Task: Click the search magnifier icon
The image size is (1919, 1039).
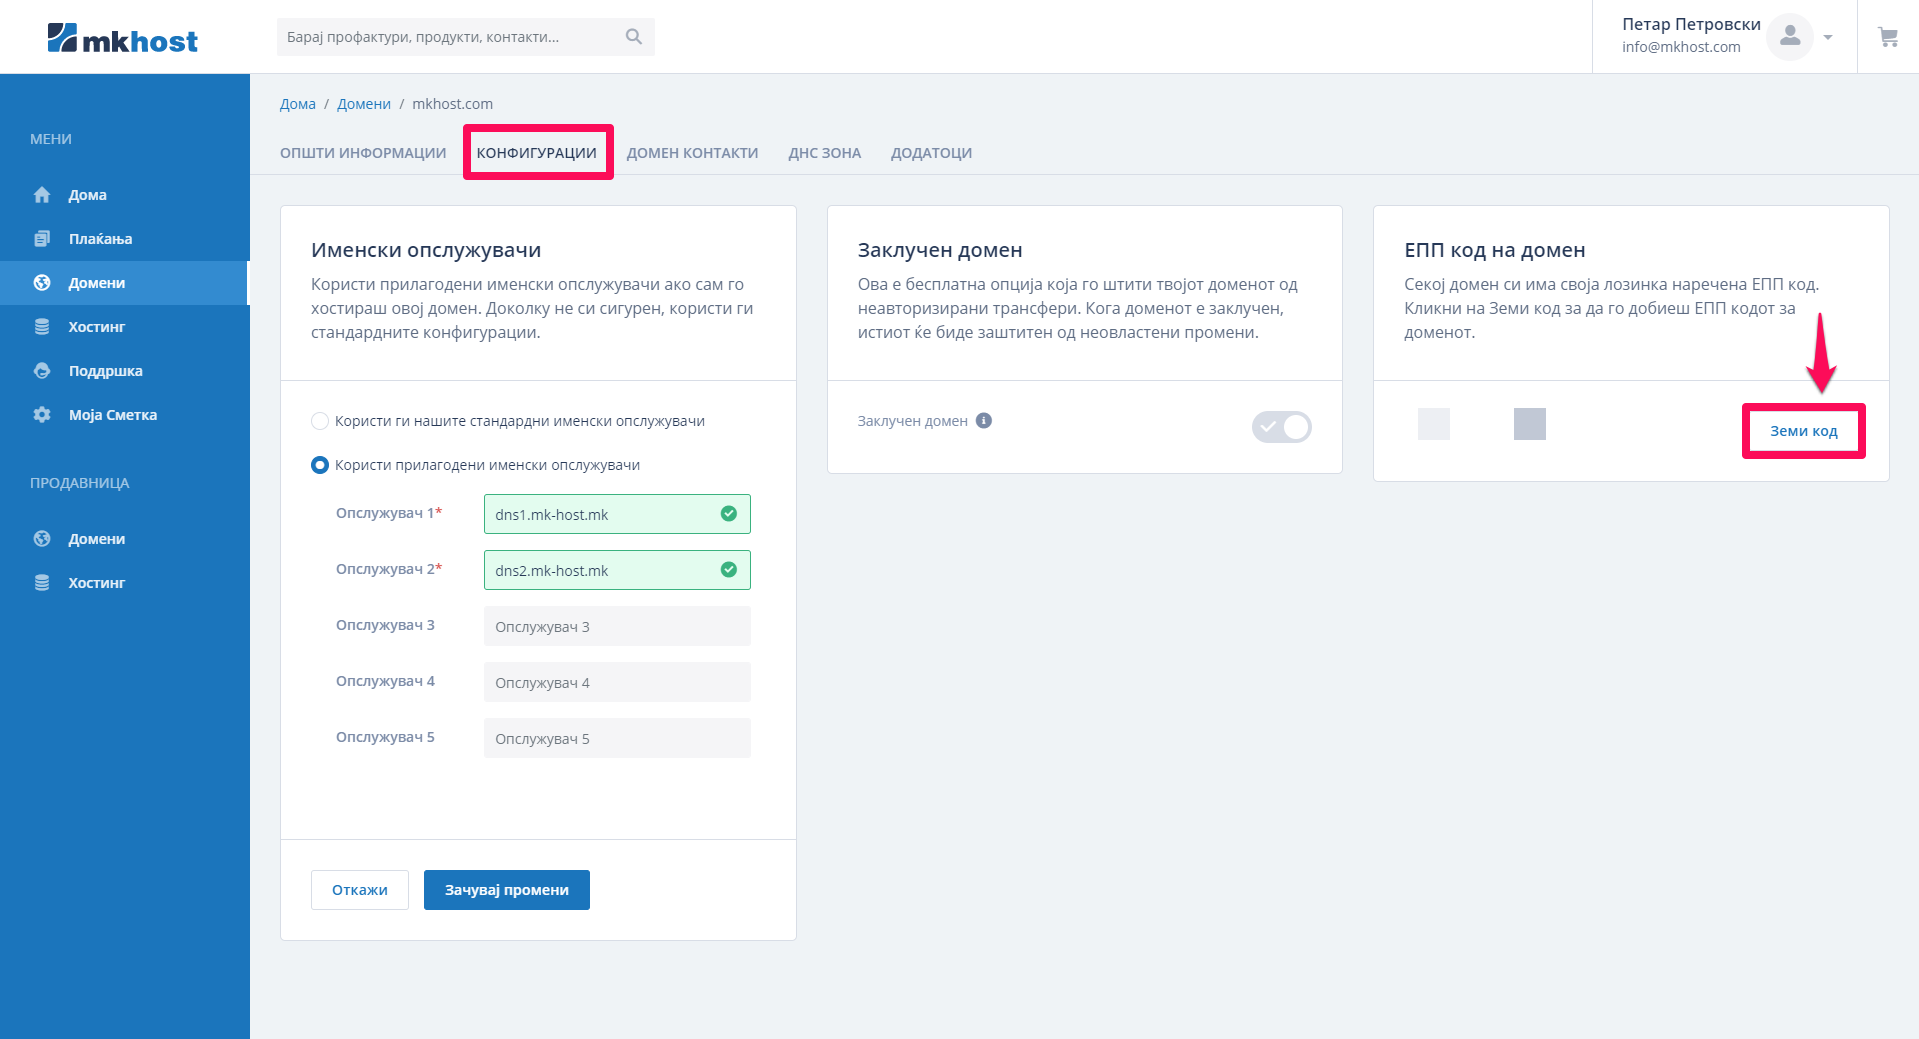Action: [633, 37]
